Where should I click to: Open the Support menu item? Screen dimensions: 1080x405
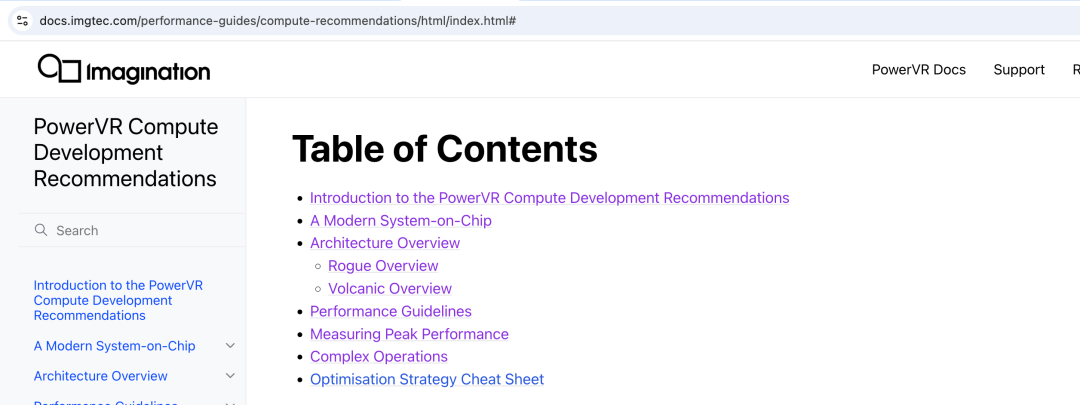1018,70
